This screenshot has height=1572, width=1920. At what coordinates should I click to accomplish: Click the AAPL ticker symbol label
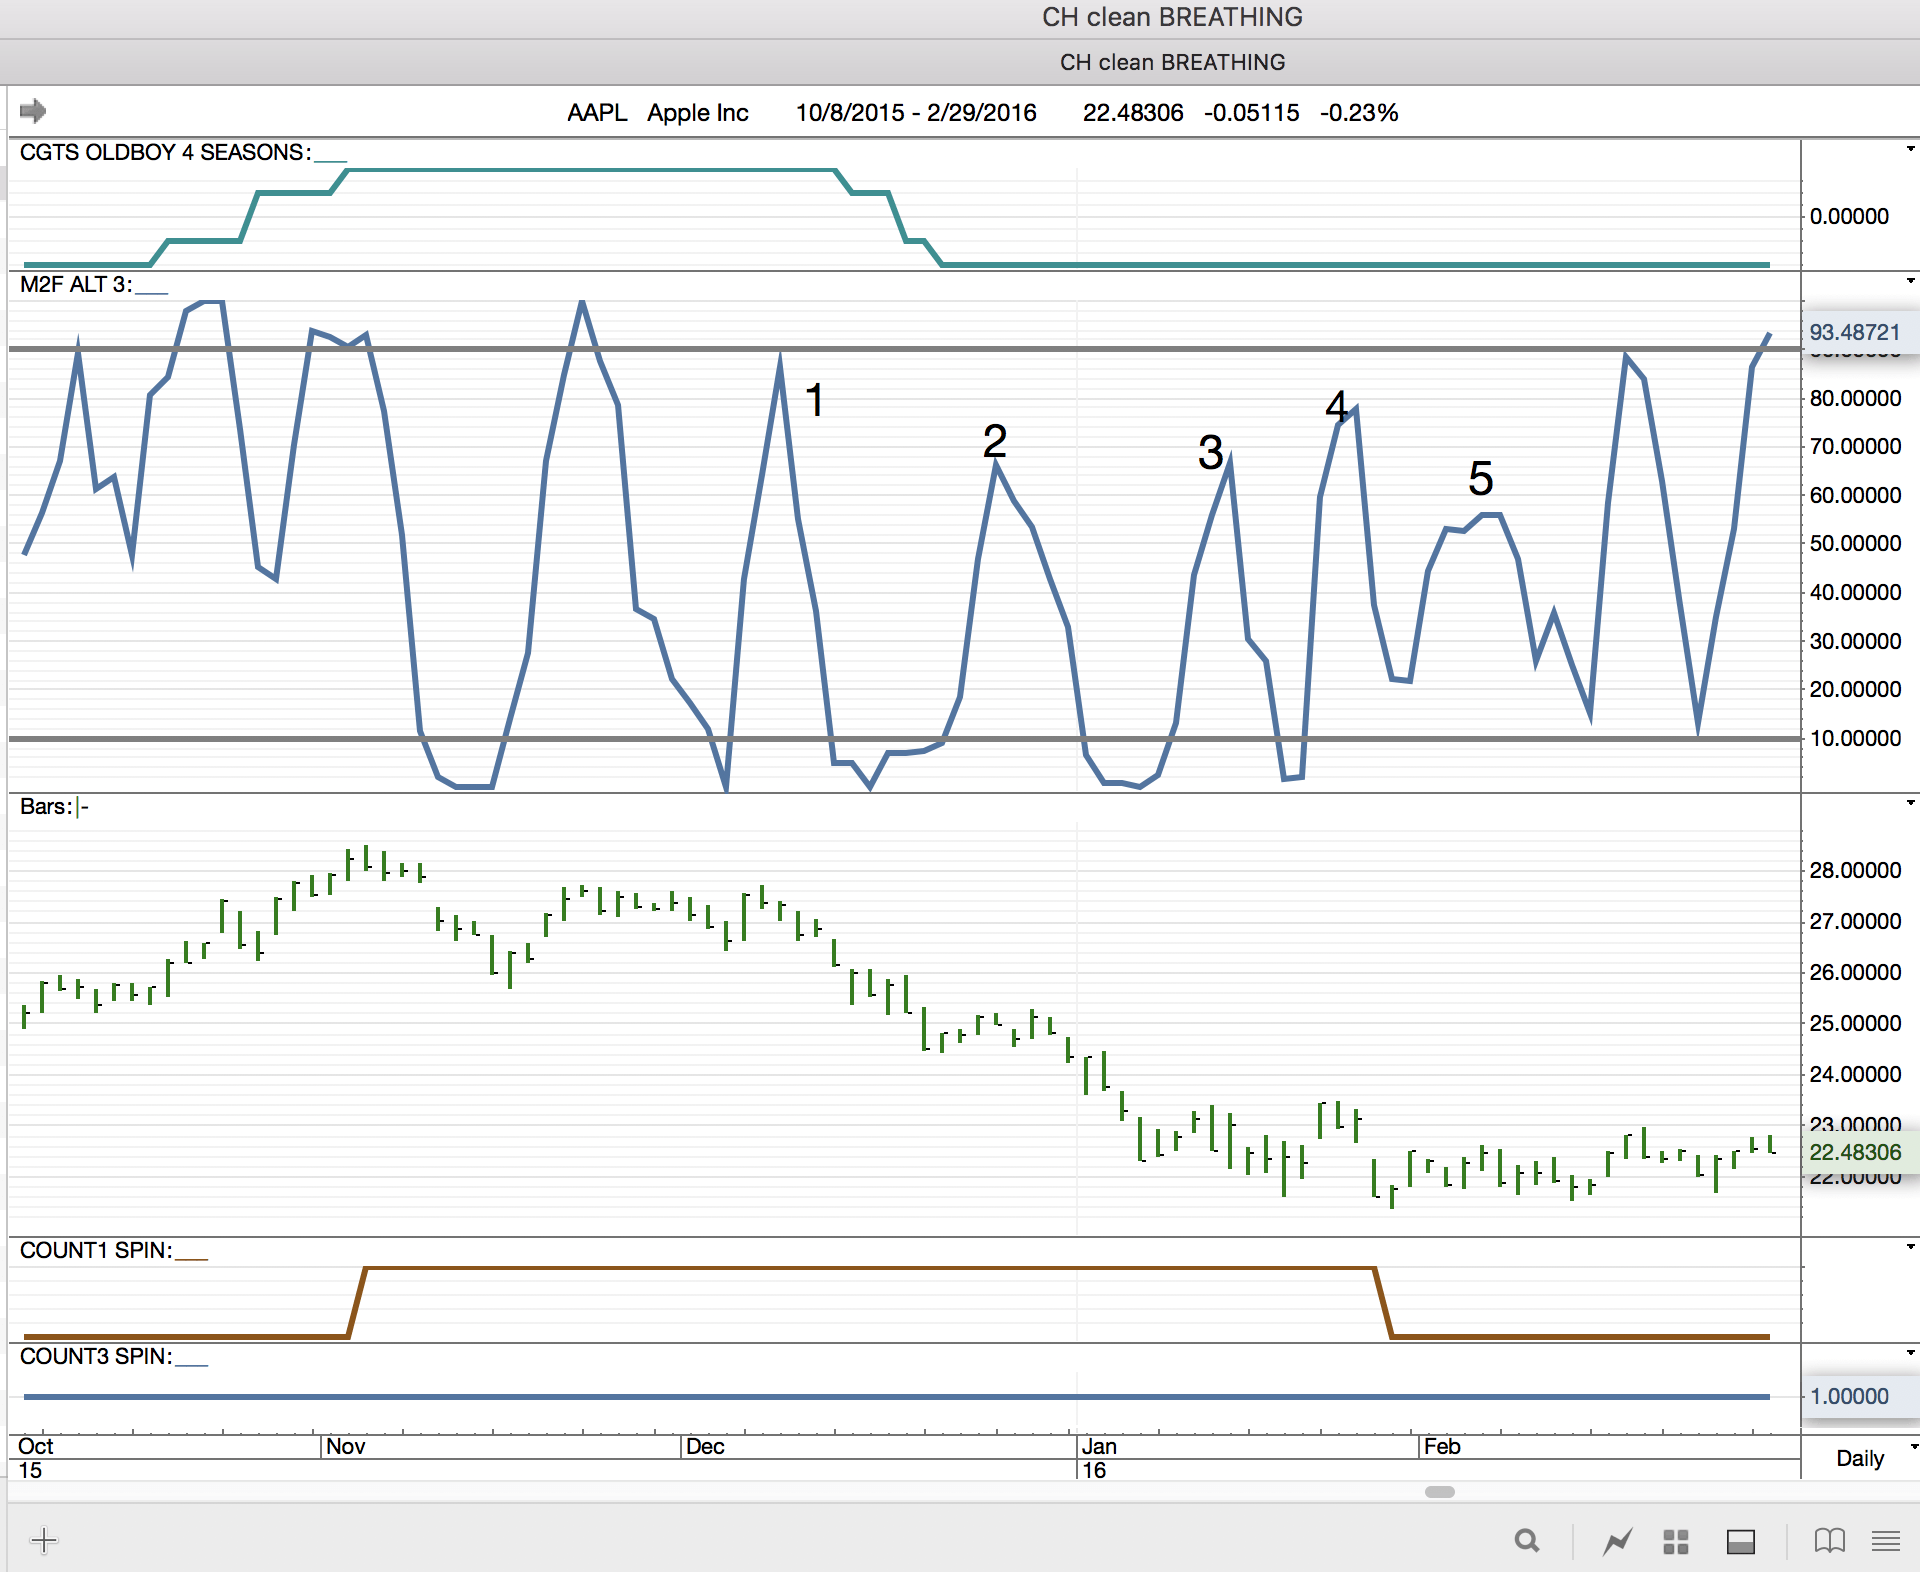click(x=597, y=113)
